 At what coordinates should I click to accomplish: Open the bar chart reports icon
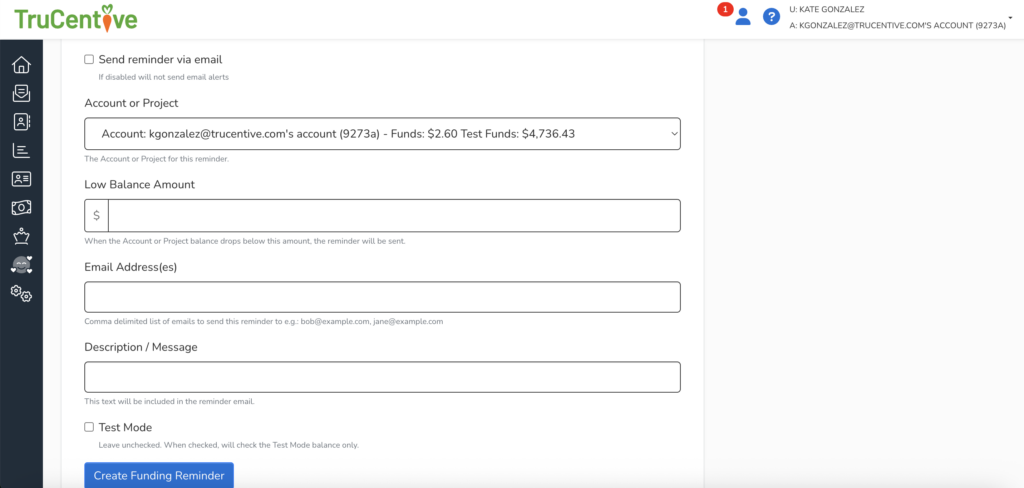[21, 151]
